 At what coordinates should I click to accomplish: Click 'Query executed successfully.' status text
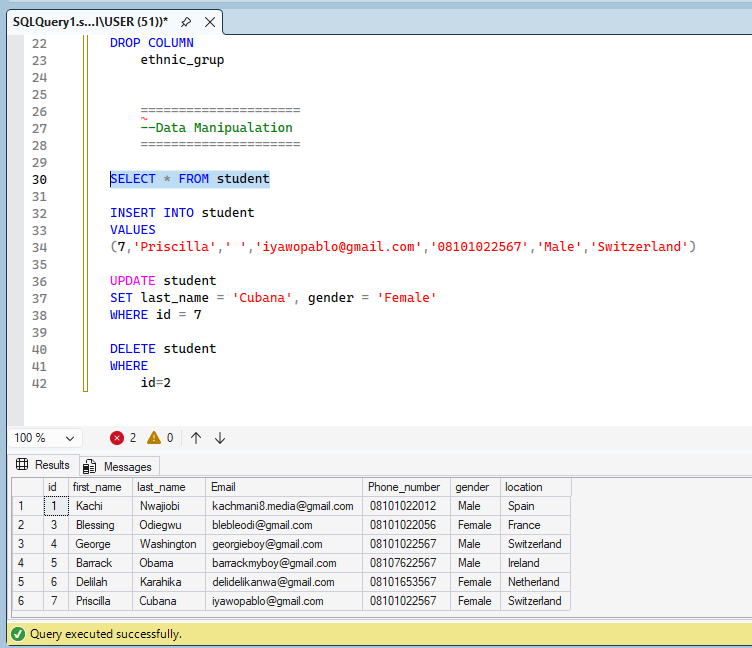pyautogui.click(x=106, y=634)
